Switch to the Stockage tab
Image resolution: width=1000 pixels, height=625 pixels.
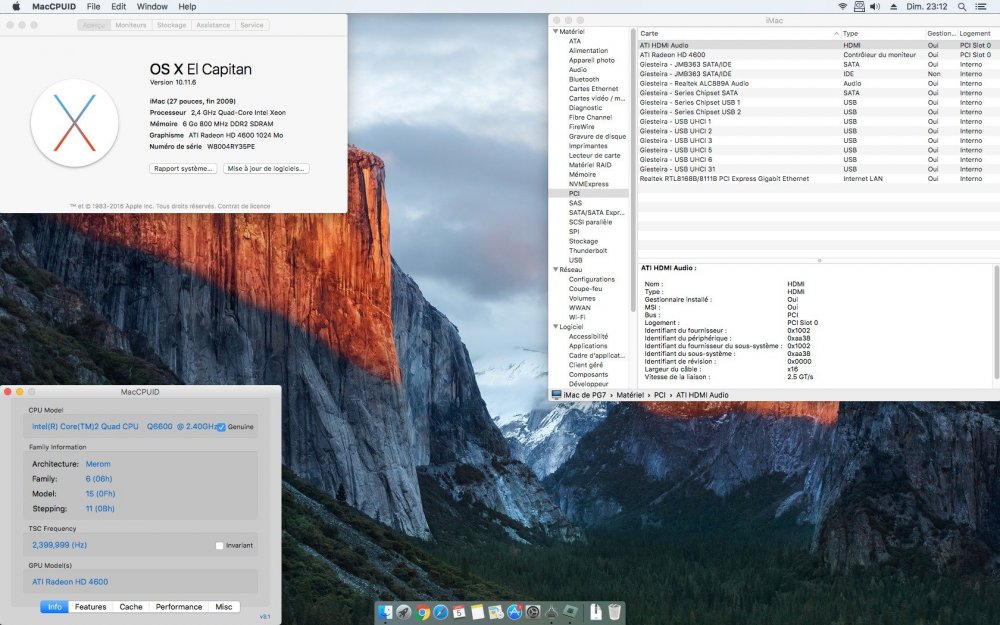coord(172,25)
